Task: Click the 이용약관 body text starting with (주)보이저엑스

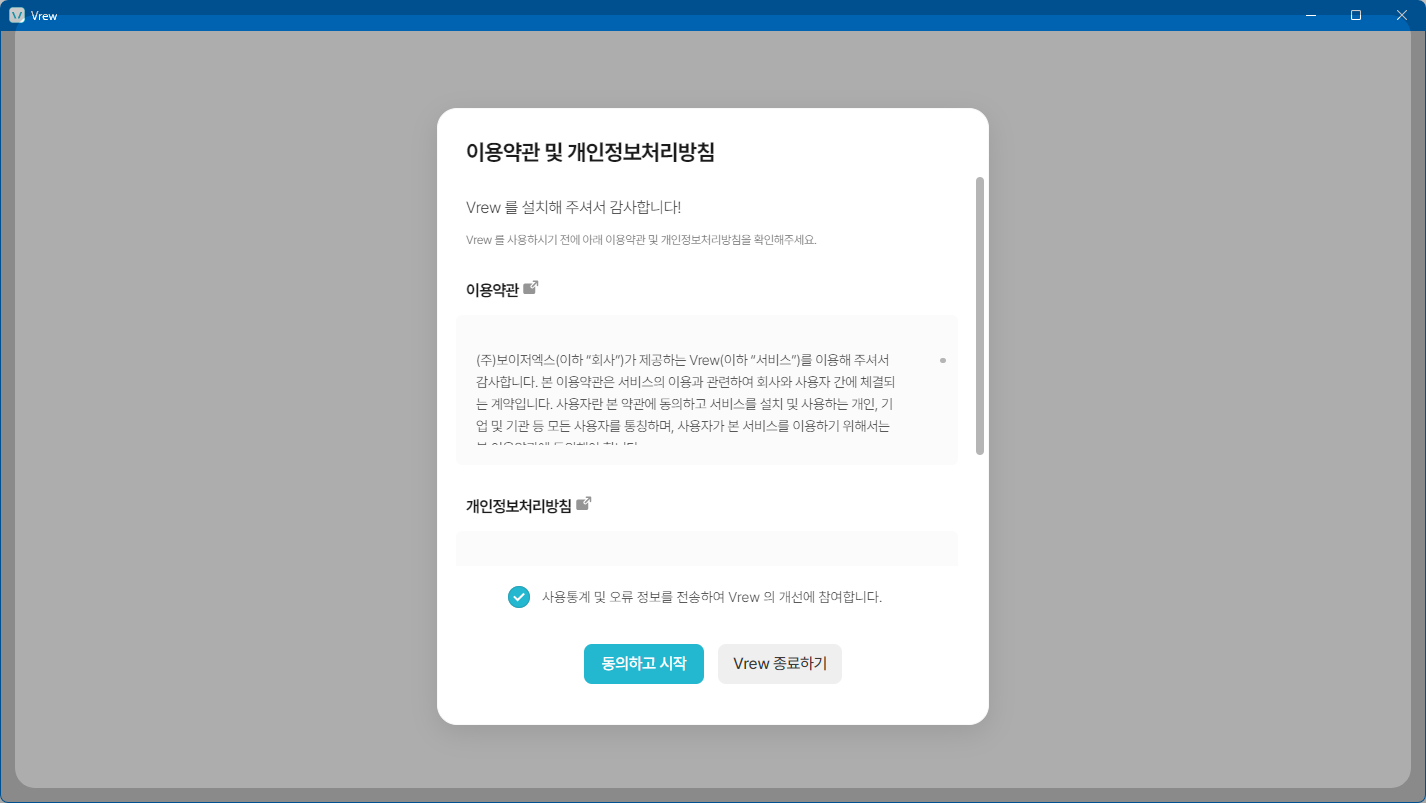Action: click(686, 400)
